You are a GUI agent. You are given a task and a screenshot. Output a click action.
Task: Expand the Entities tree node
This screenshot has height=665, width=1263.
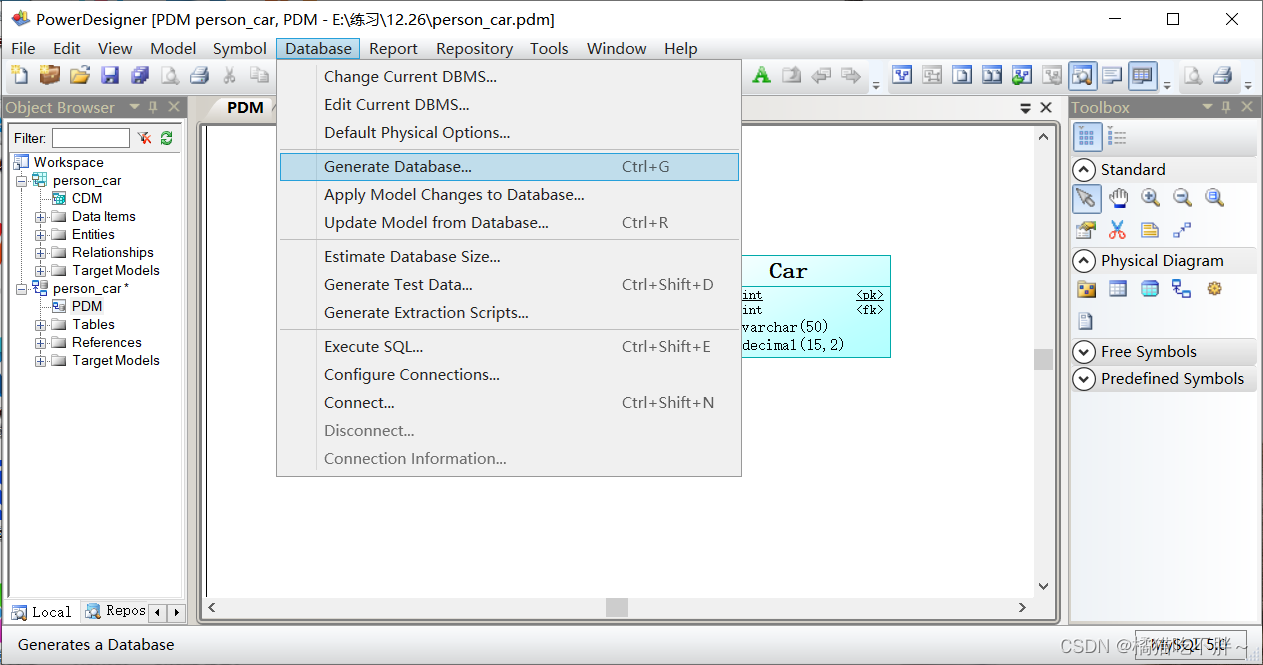tap(41, 235)
